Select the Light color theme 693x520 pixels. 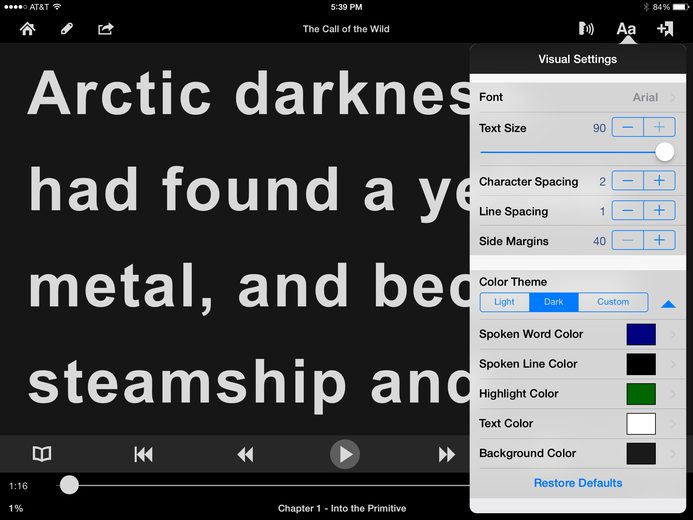505,302
